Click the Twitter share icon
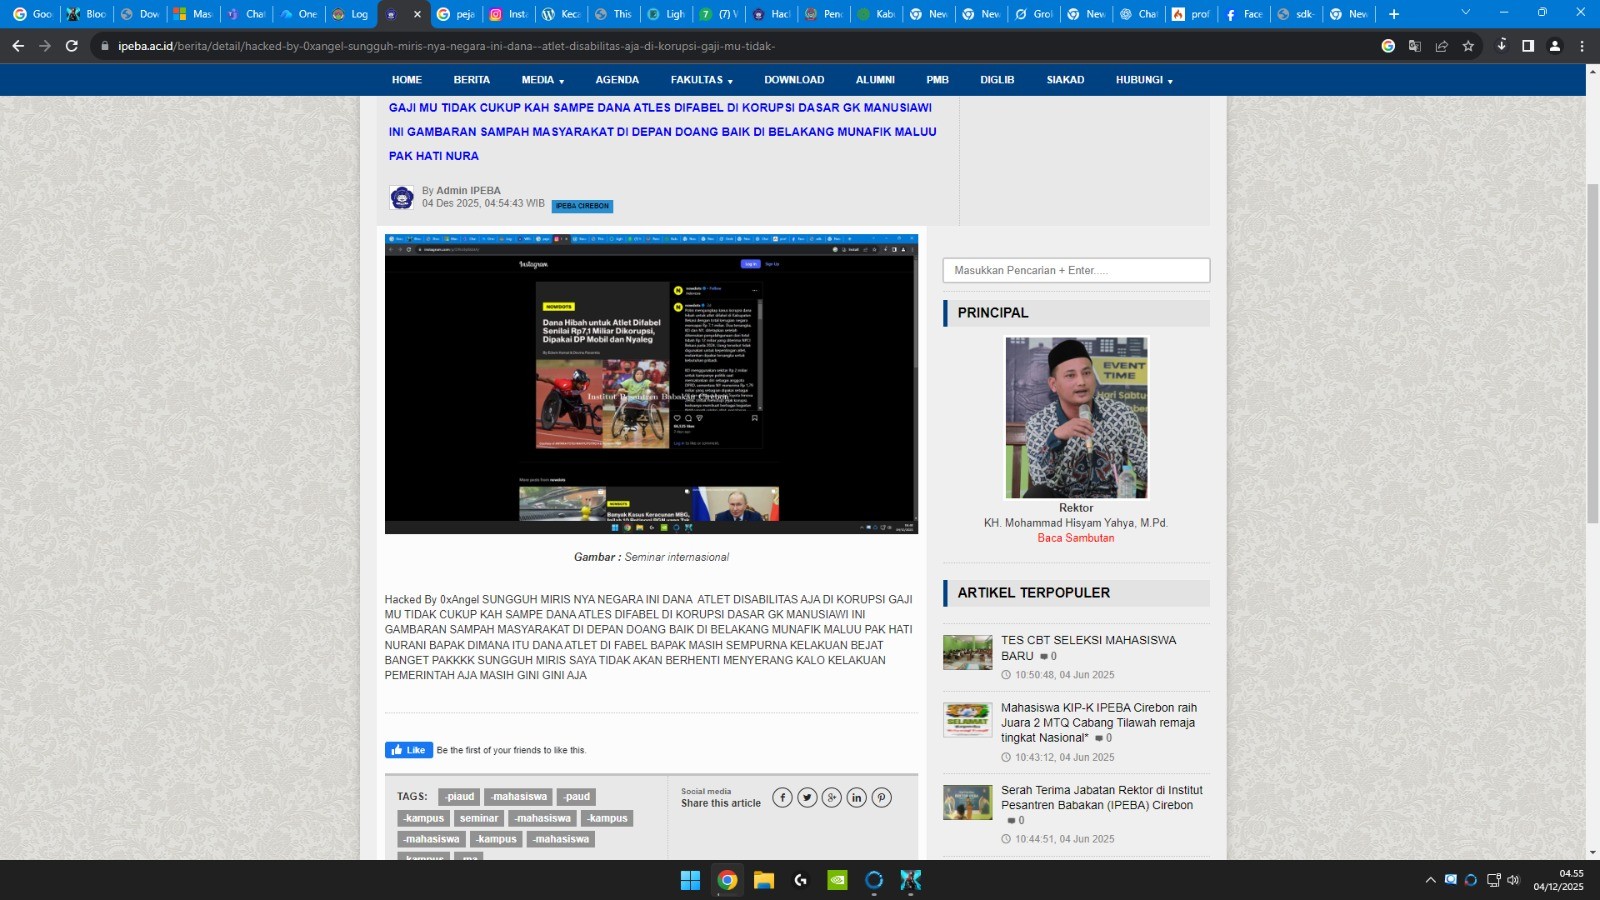The width and height of the screenshot is (1600, 900). click(807, 797)
